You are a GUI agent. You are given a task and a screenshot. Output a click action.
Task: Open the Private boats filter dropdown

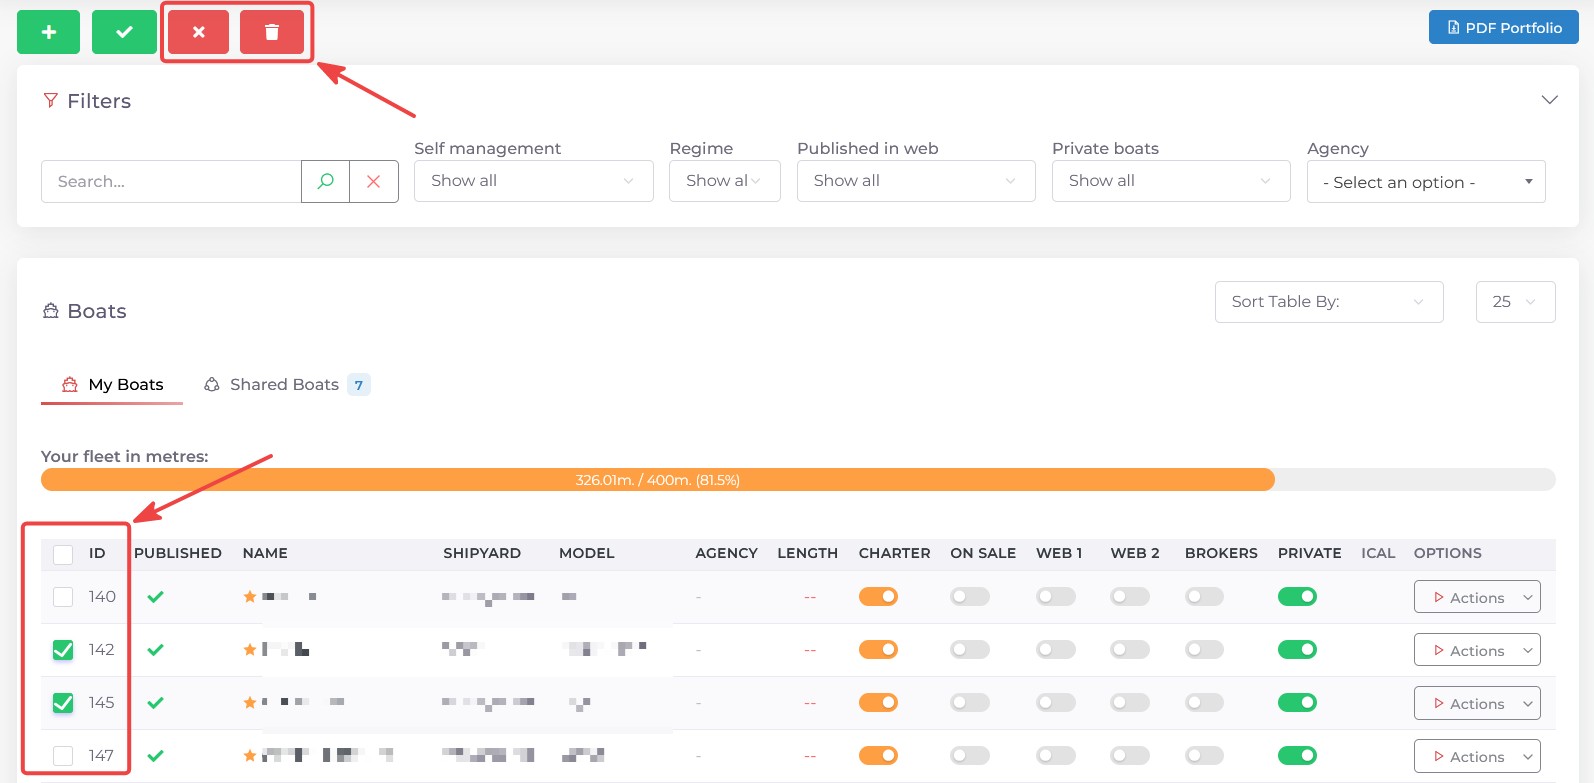(1171, 181)
